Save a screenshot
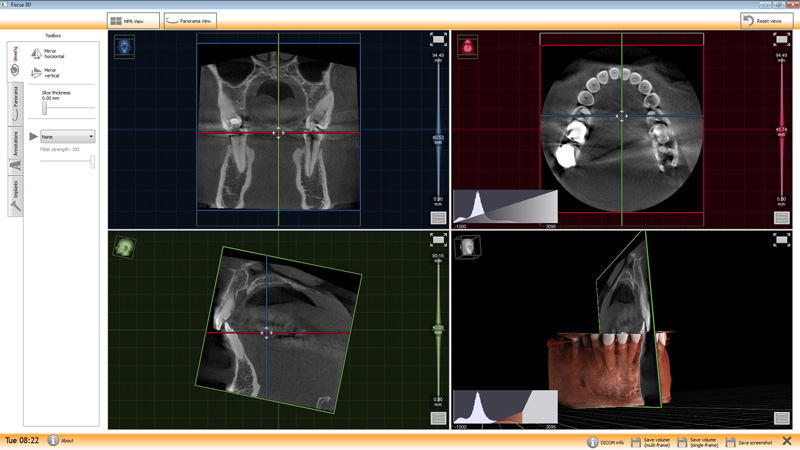The image size is (800, 450). (x=730, y=440)
